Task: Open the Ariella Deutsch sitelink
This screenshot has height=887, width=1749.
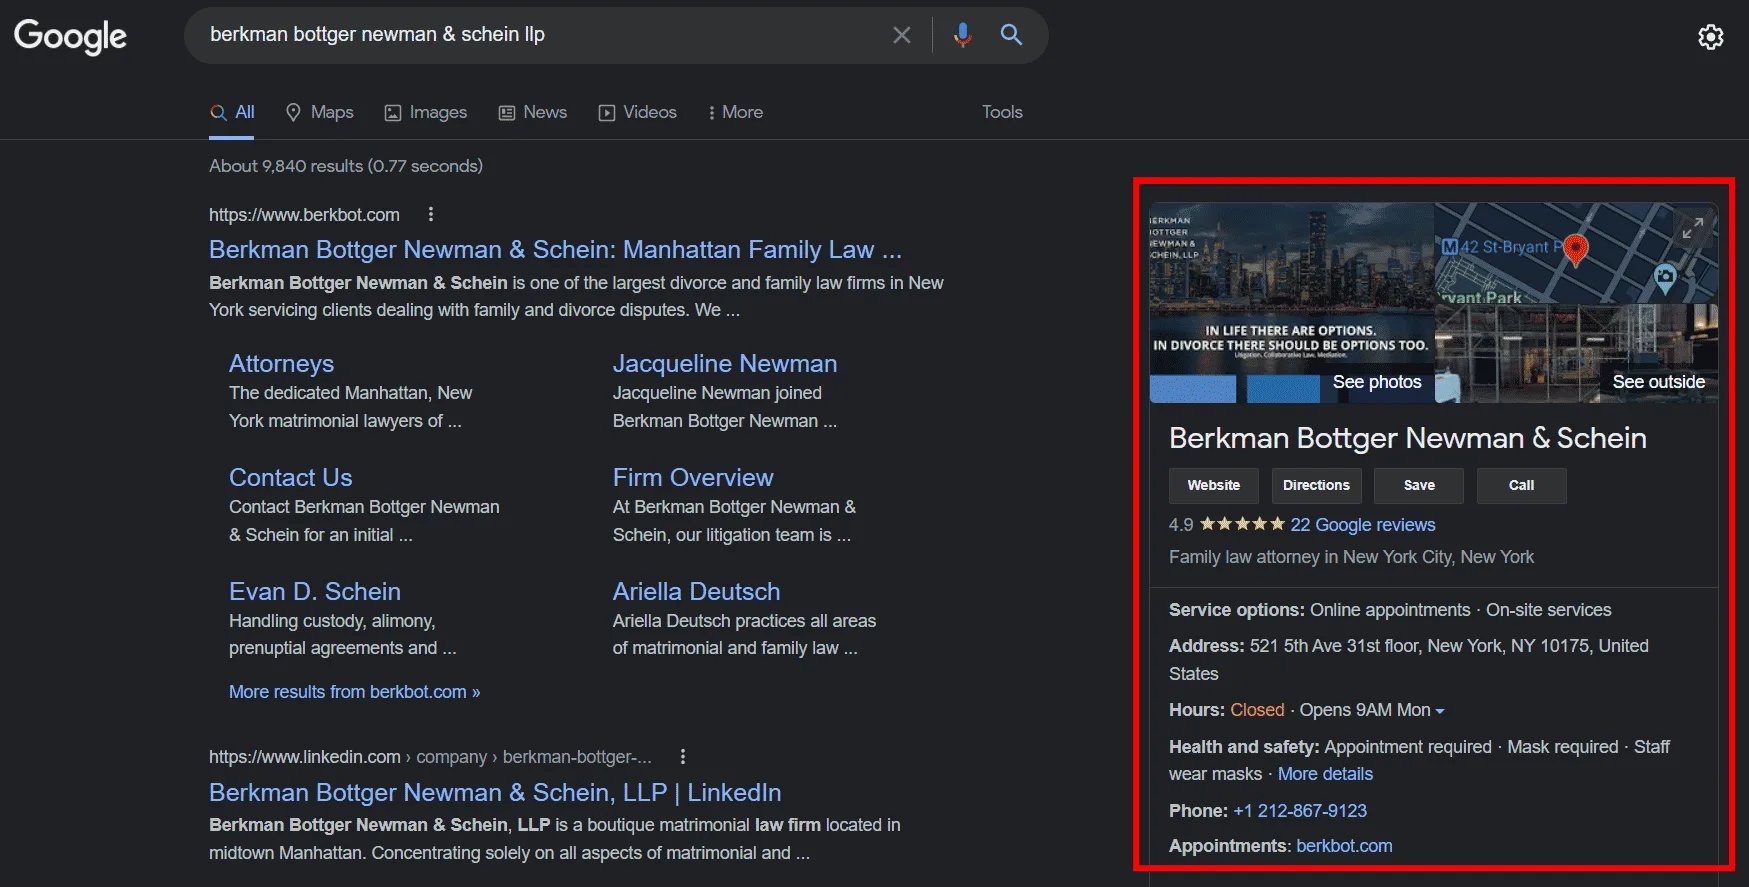Action: (696, 591)
